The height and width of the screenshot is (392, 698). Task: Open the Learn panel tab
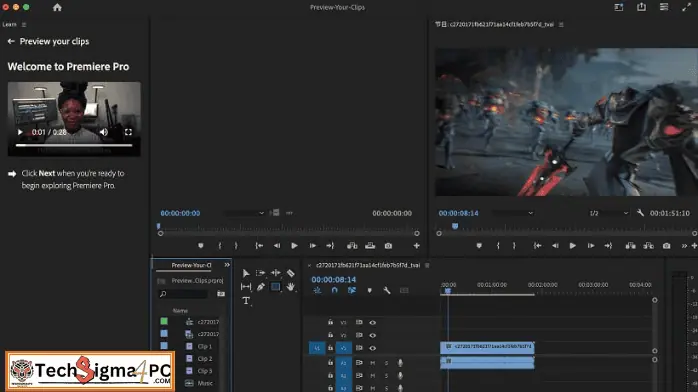point(9,24)
